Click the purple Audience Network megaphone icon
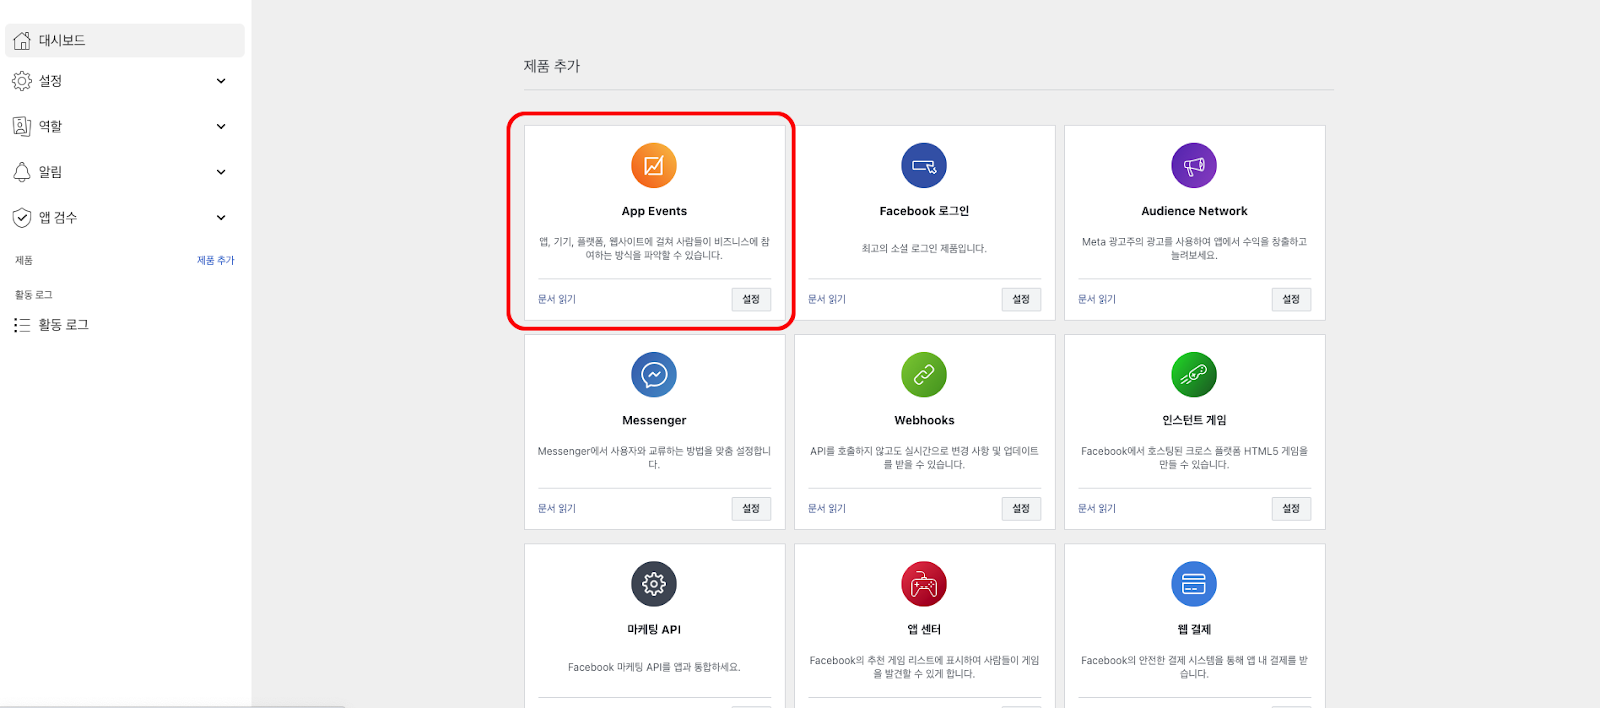 [x=1194, y=166]
